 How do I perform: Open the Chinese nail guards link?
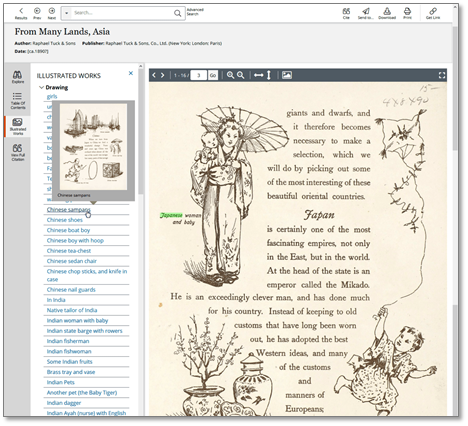pyautogui.click(x=71, y=290)
